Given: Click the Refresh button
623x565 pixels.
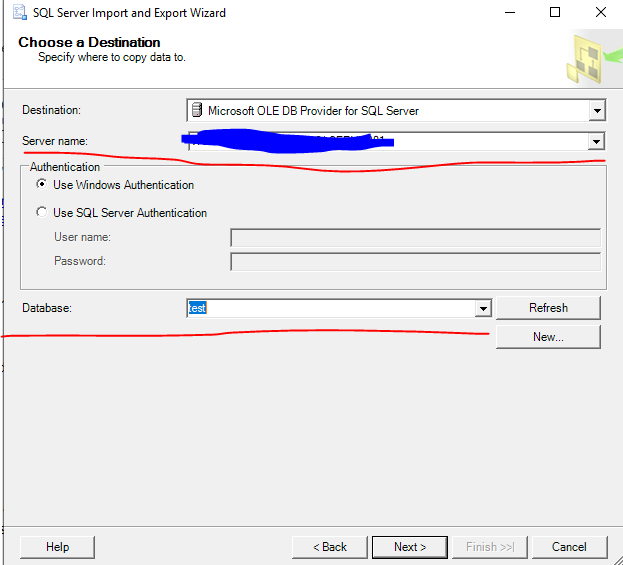Looking at the screenshot, I should coord(548,308).
